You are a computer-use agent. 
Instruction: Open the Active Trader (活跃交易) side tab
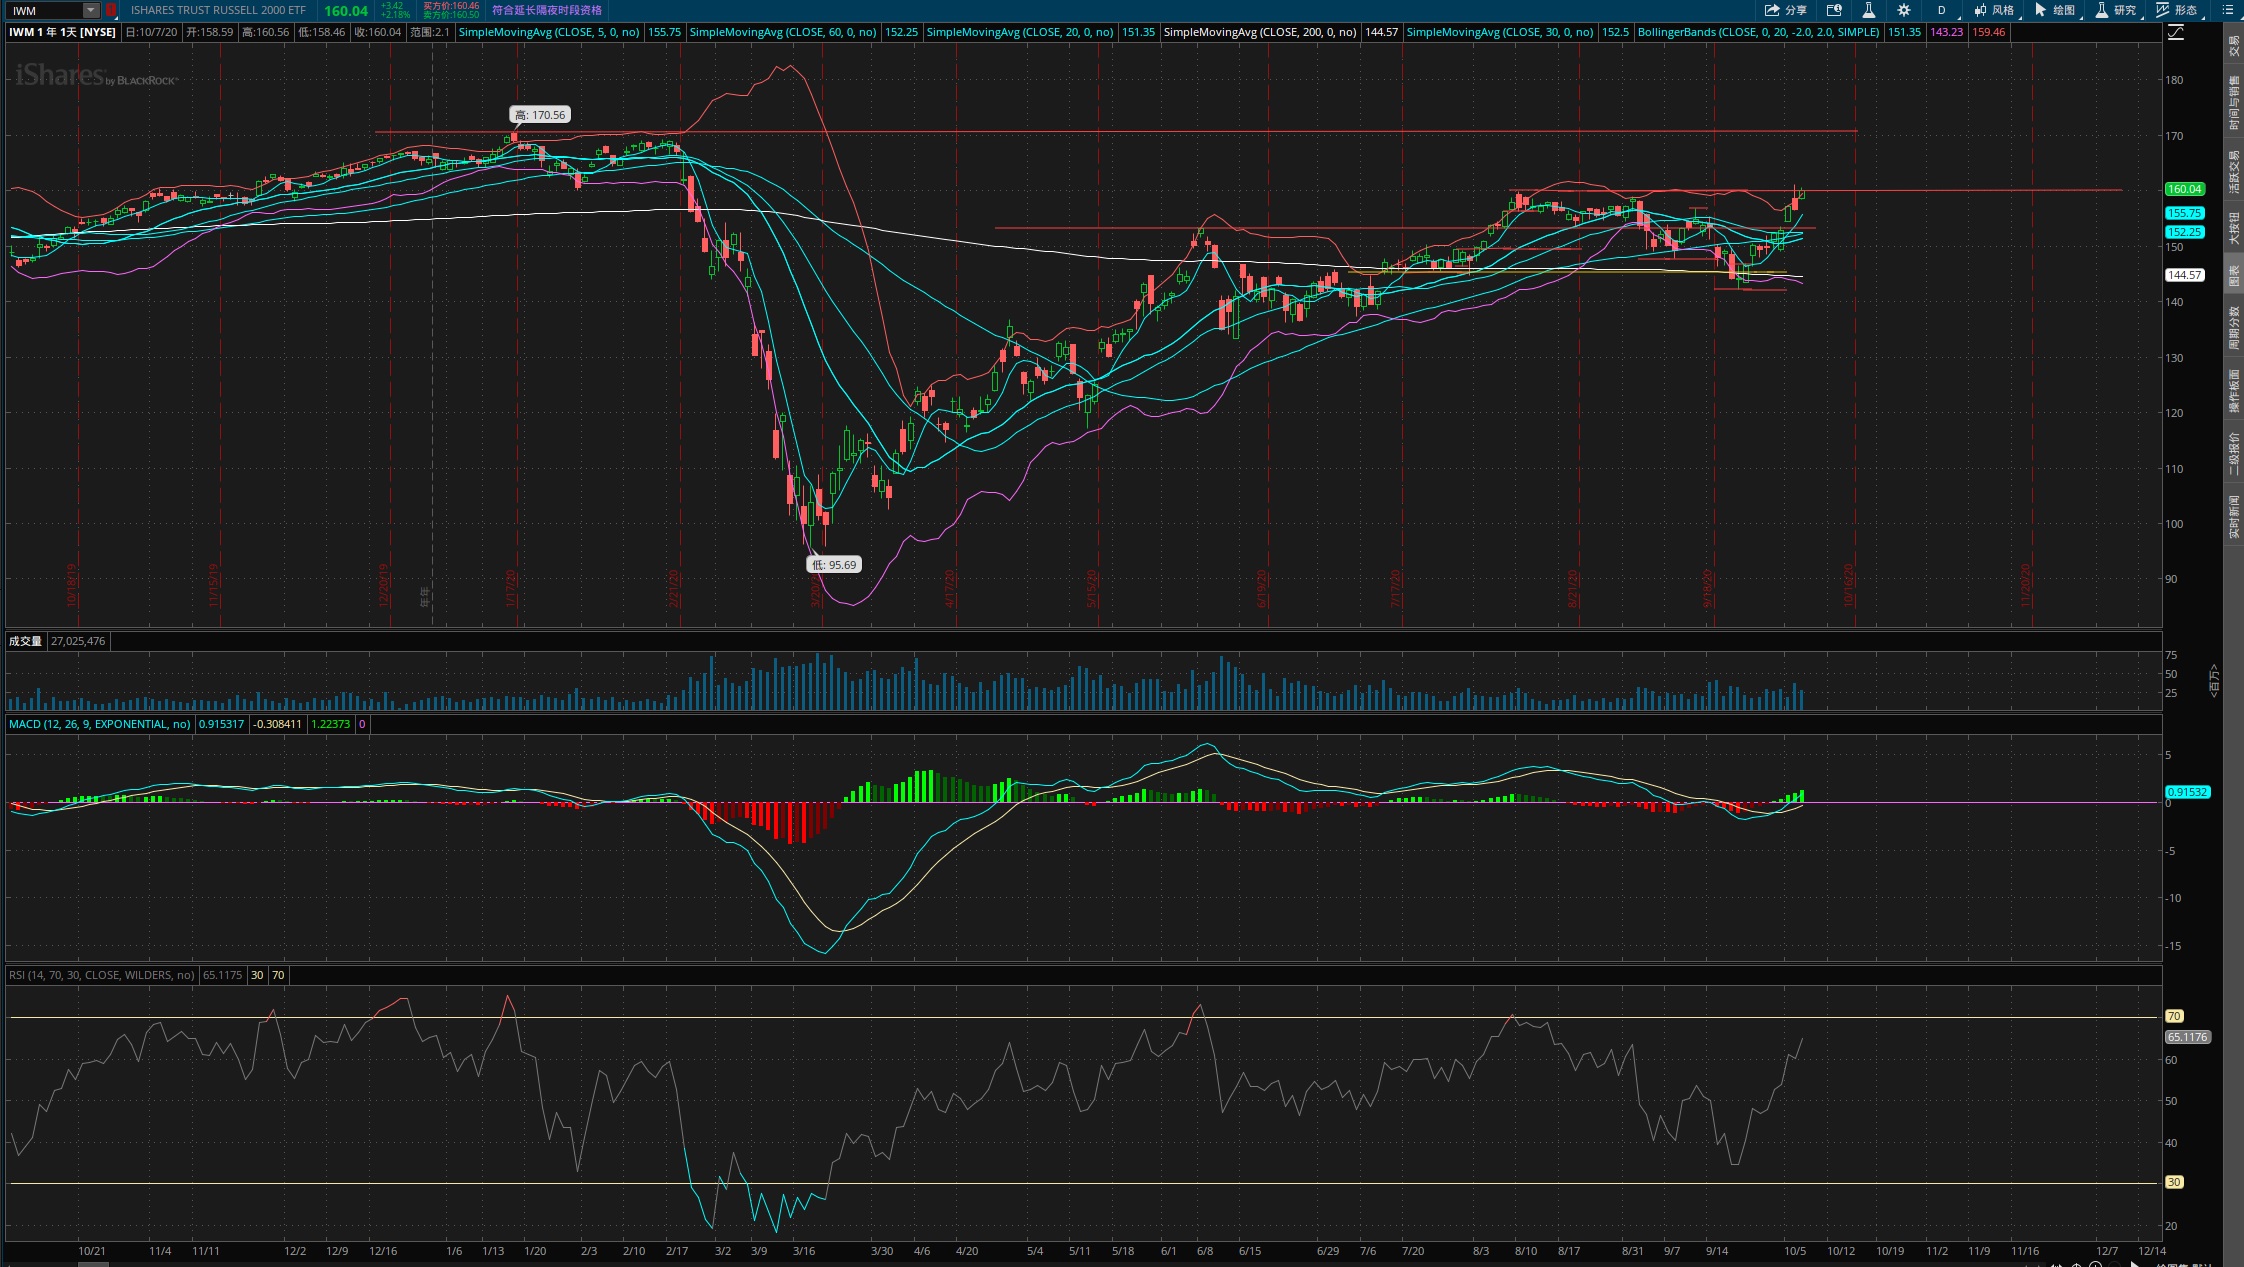click(x=2234, y=172)
